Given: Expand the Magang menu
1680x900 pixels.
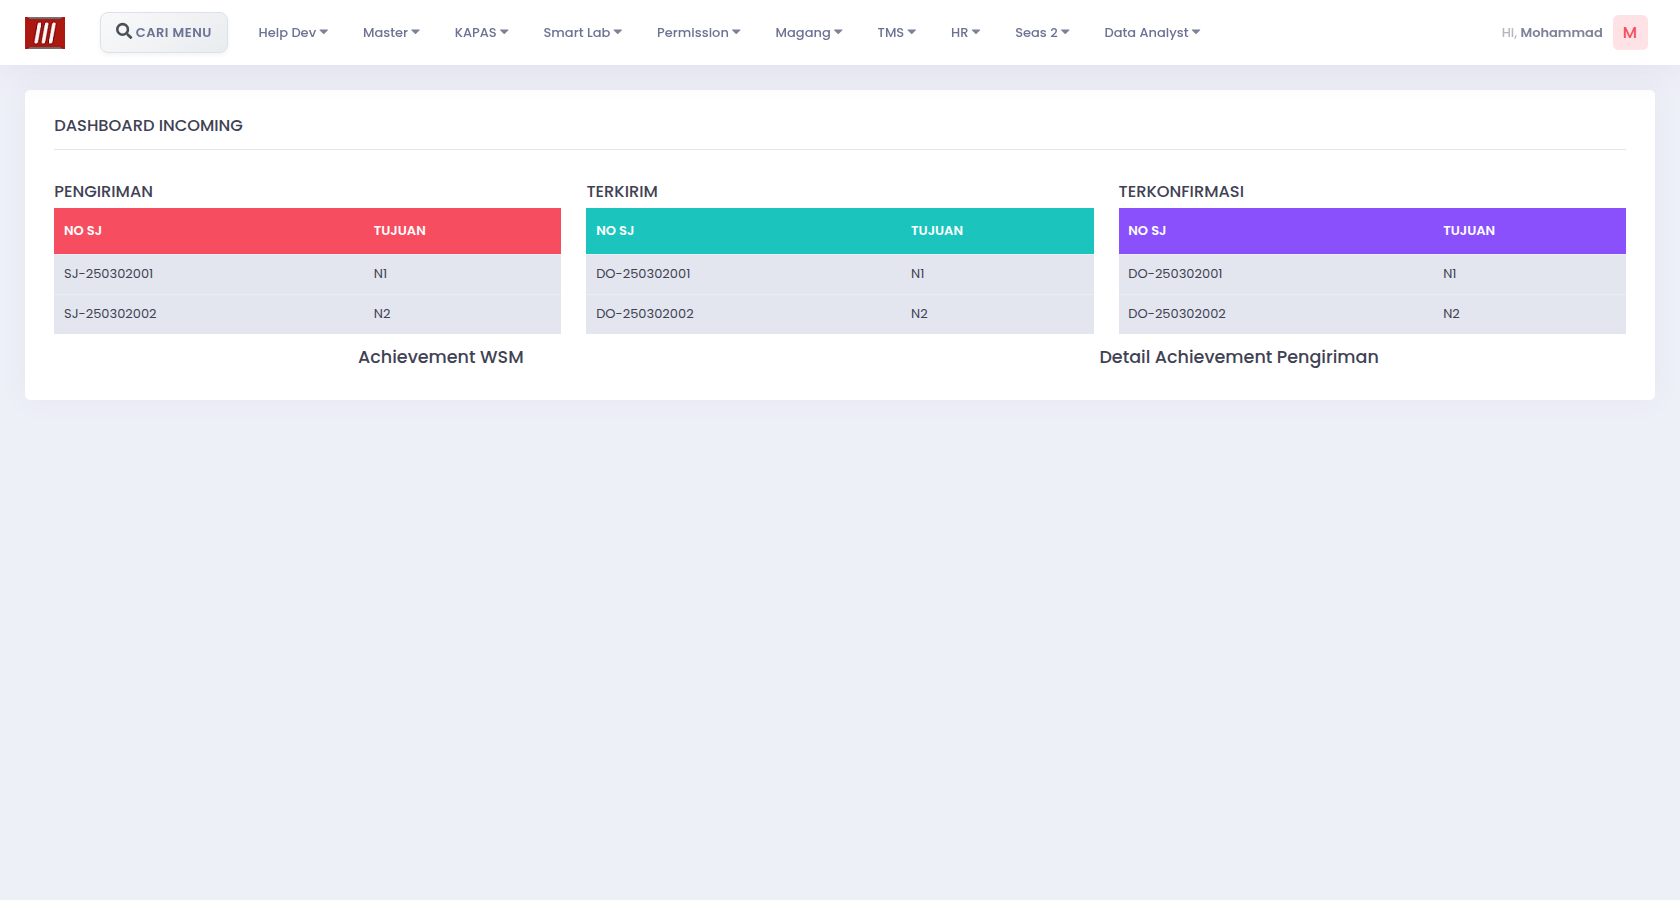Looking at the screenshot, I should pyautogui.click(x=808, y=33).
